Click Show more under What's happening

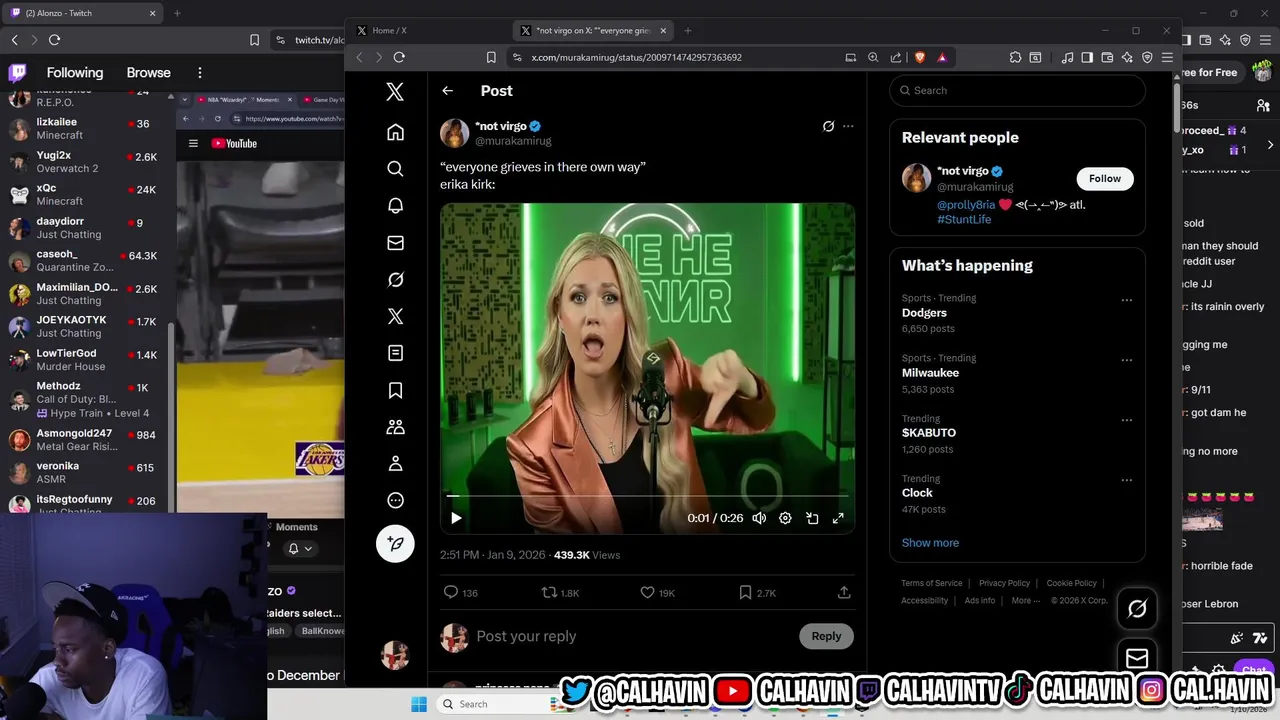coord(930,543)
